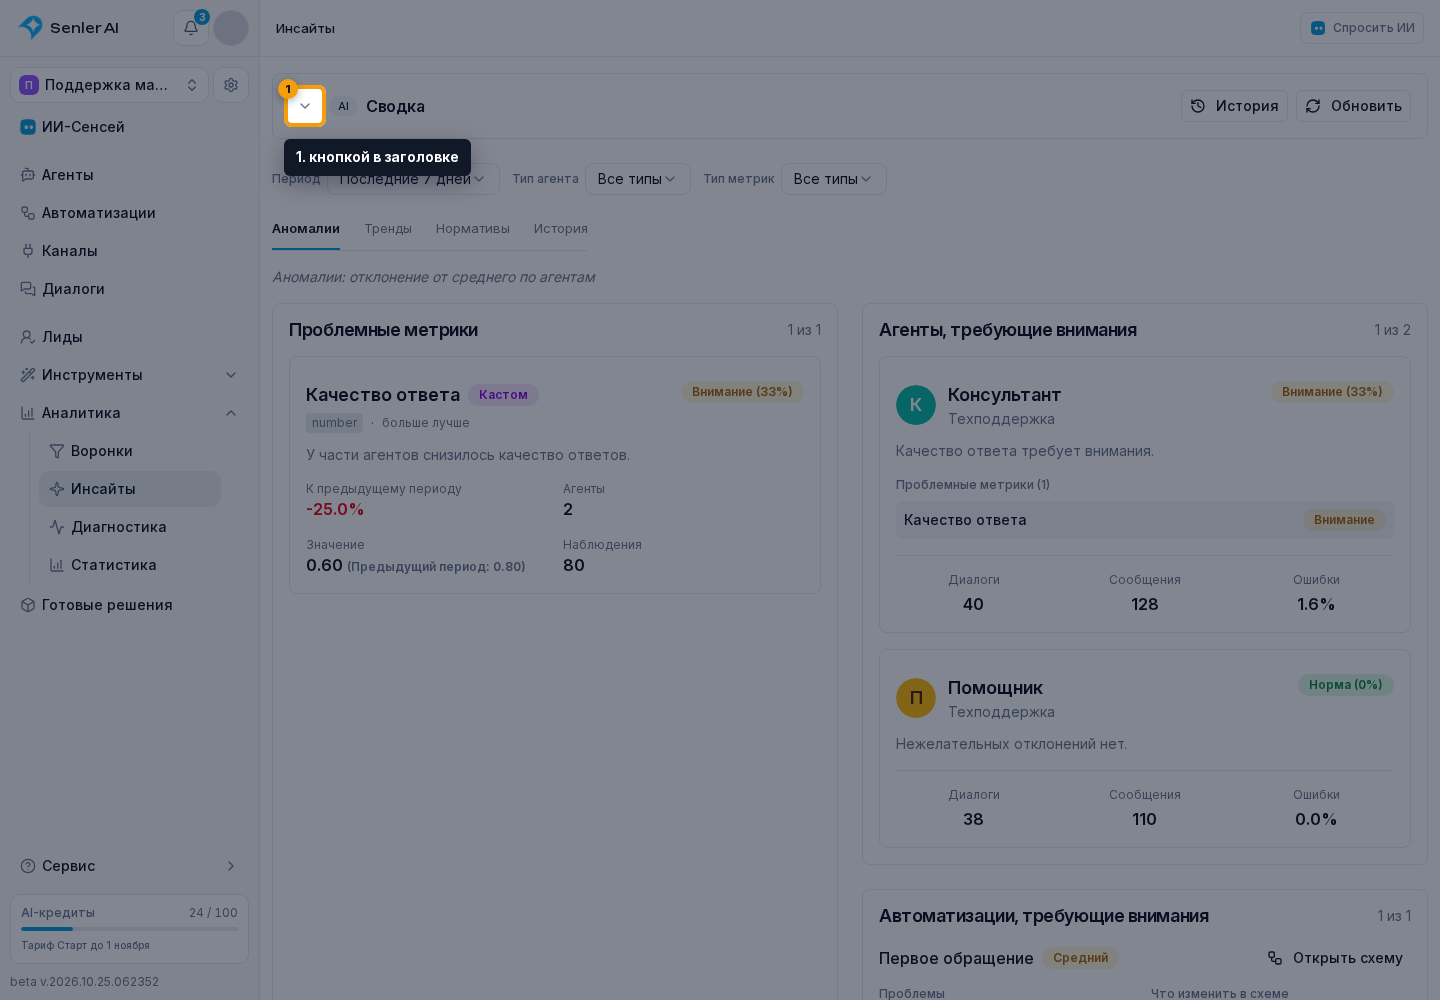Open Воронки under Аналитика
This screenshot has height=1000, width=1440.
pyautogui.click(x=130, y=451)
